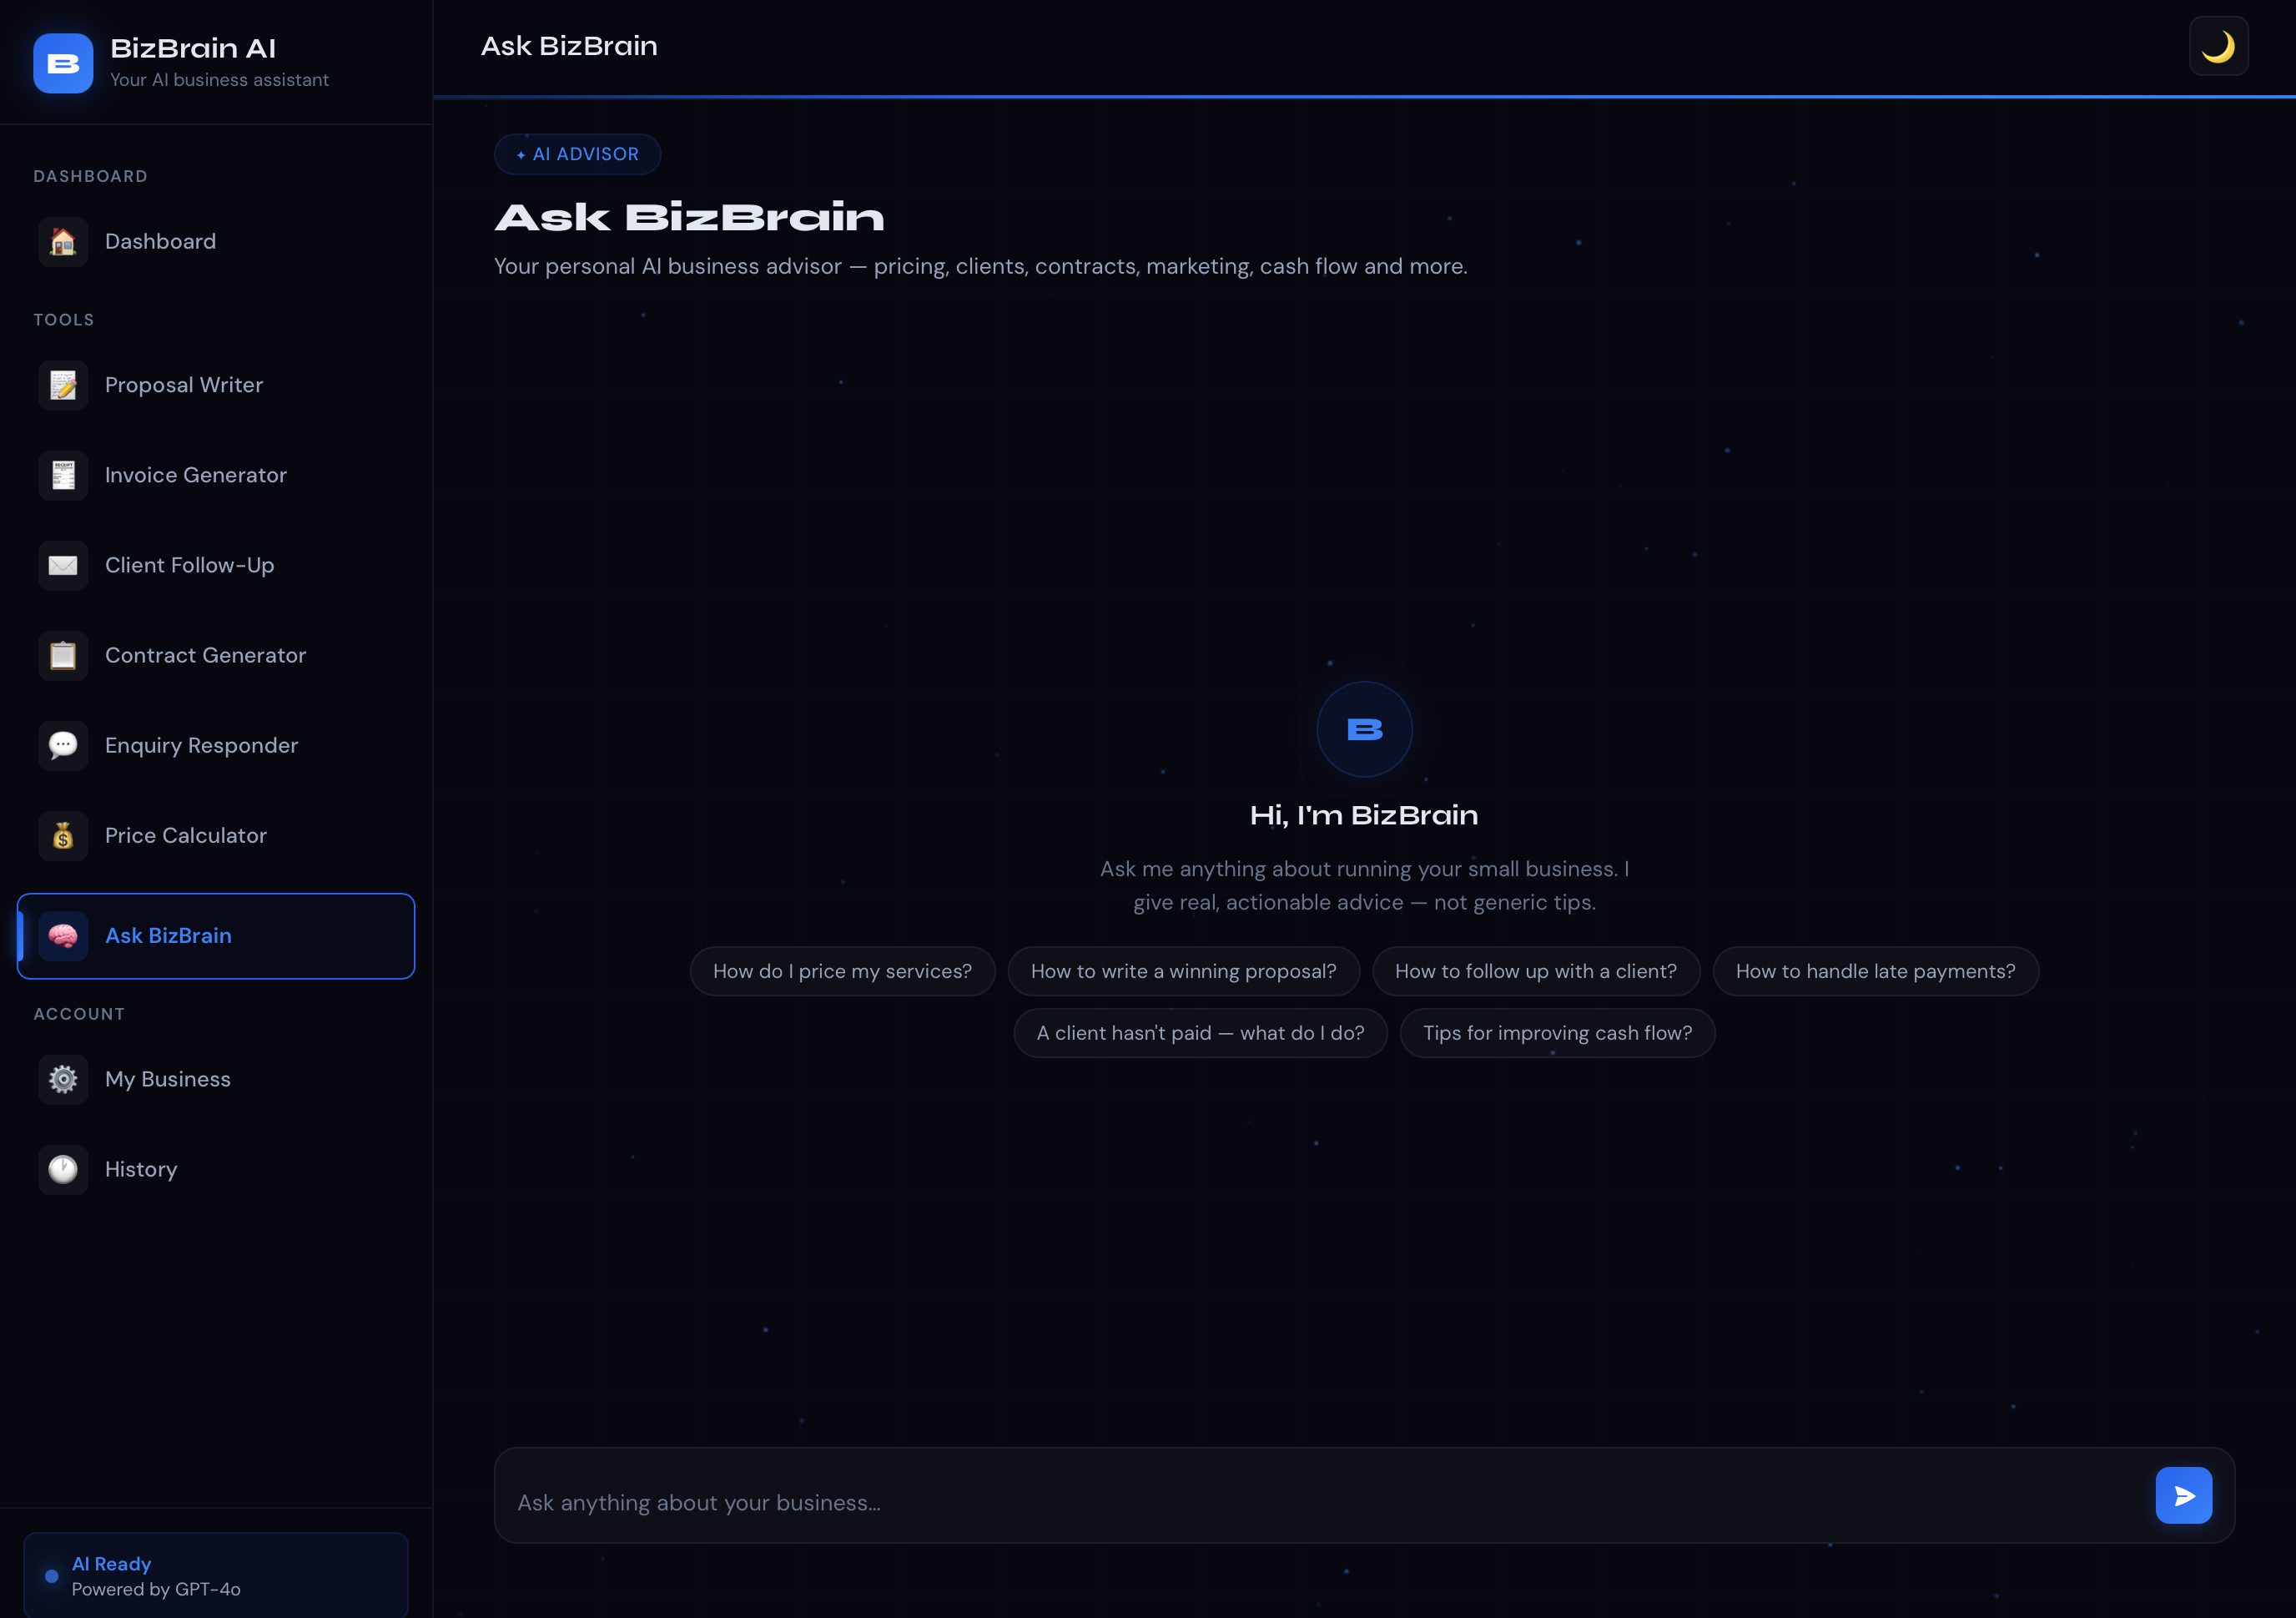Click the 'Hi, I'm BizBrain' greeting

[x=1364, y=815]
